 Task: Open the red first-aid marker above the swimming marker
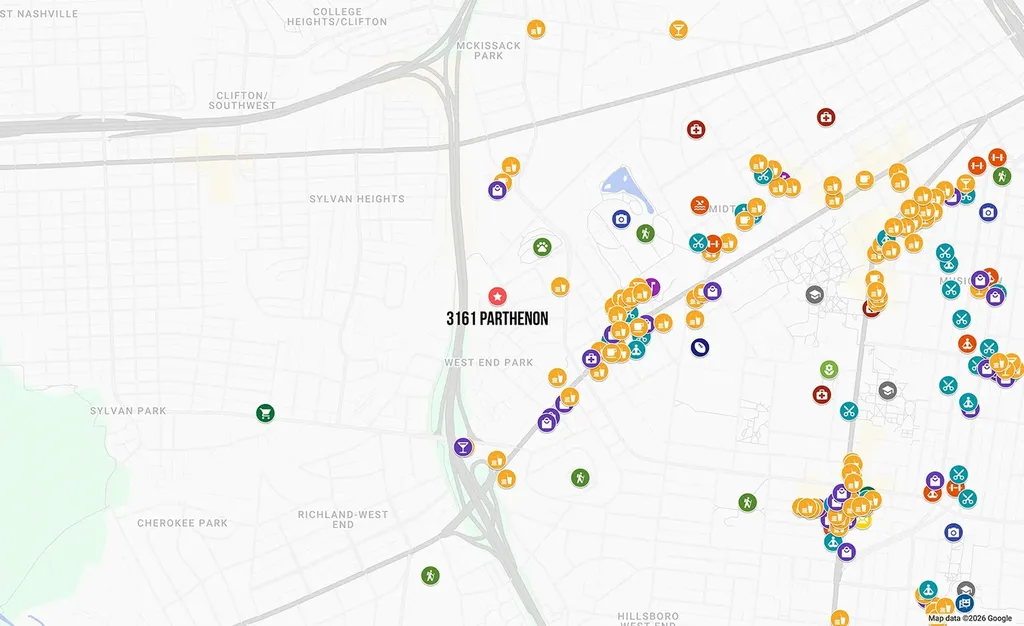(x=696, y=129)
